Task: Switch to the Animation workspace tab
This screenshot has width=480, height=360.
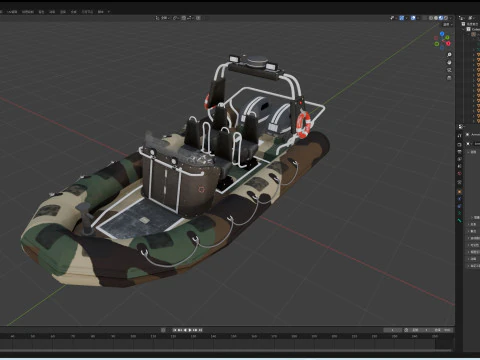Action: [x=52, y=12]
